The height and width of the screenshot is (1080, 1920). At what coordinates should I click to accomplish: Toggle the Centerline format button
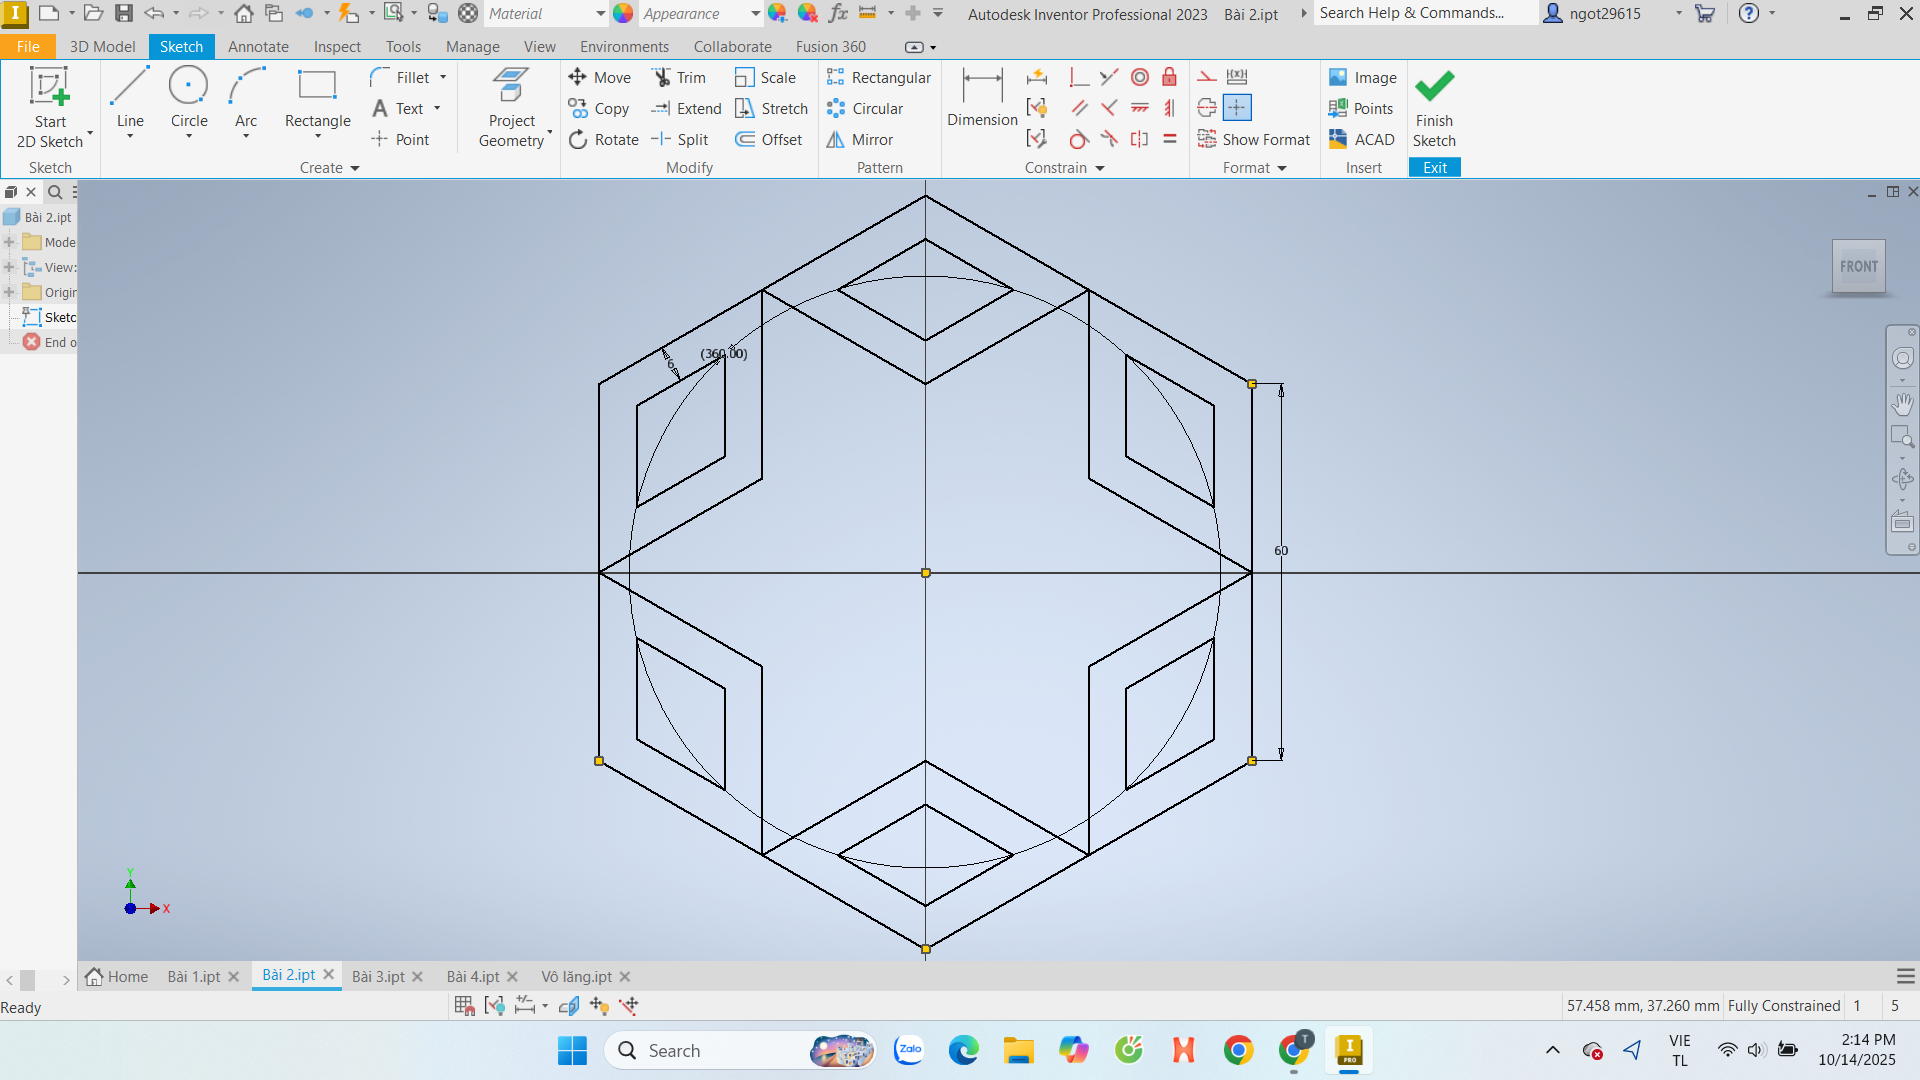coord(1207,108)
